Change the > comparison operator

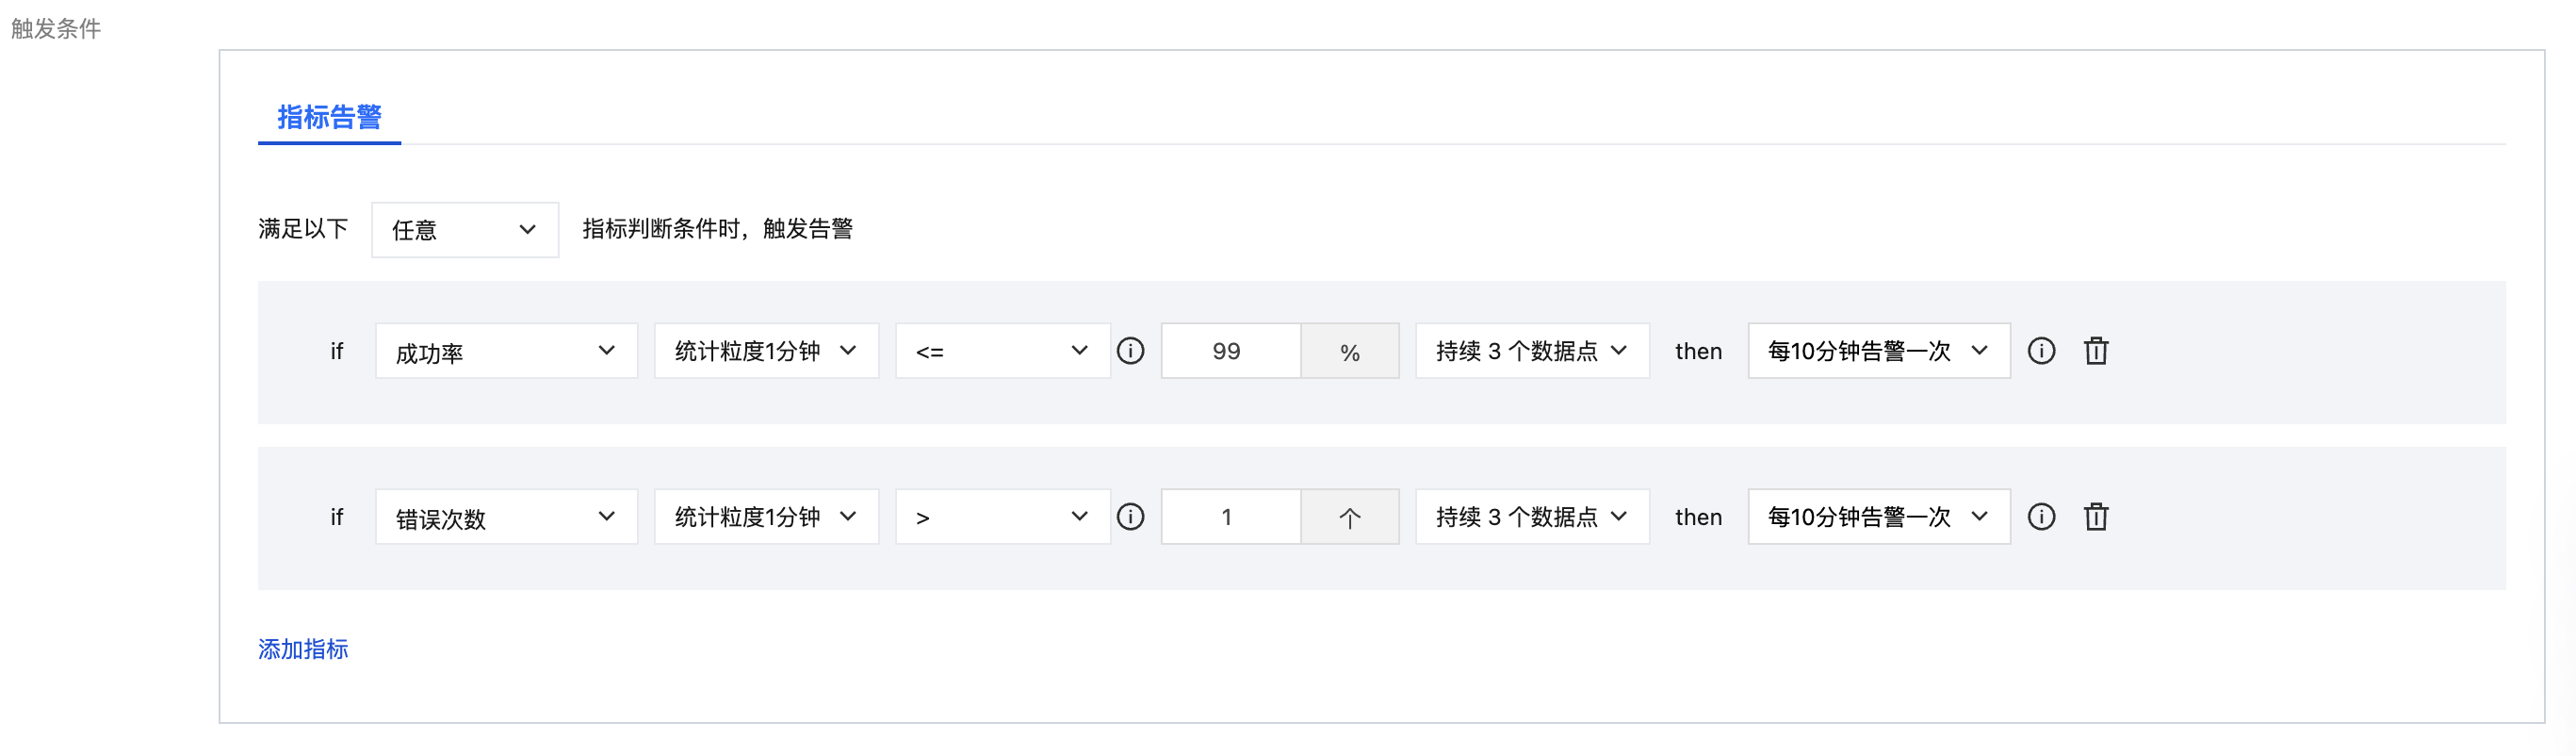click(1002, 517)
